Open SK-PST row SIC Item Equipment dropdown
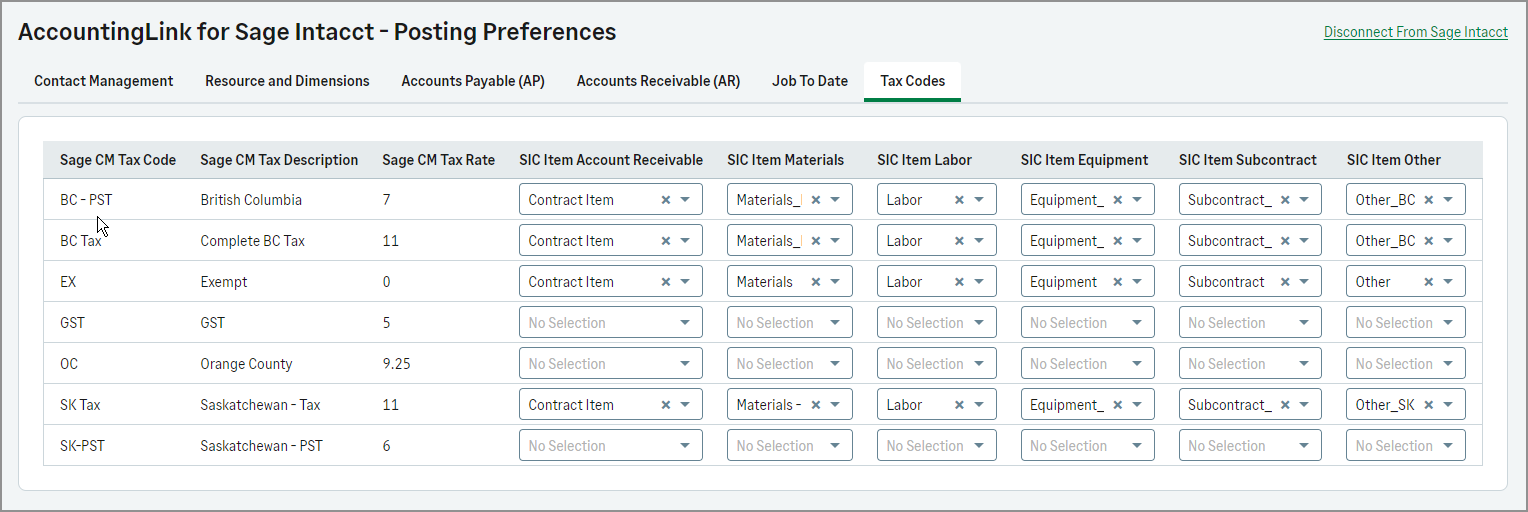1528x512 pixels. click(x=1088, y=446)
